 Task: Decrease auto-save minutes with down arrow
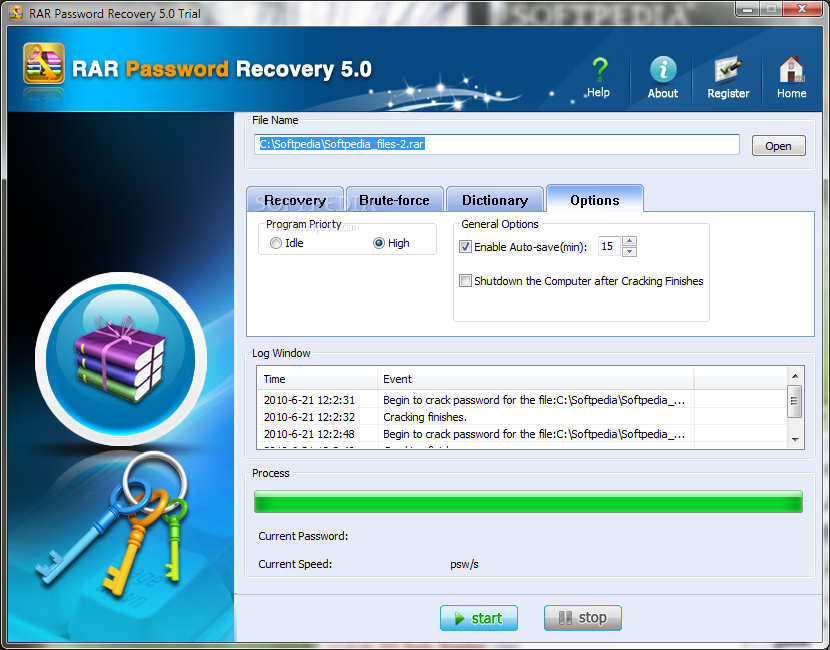click(x=629, y=251)
